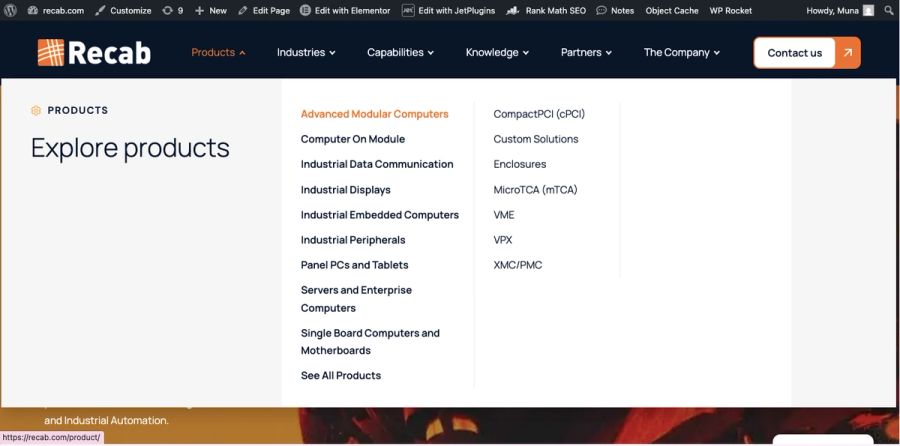Click the recab.com dashboard icon
The width and height of the screenshot is (900, 446).
[x=32, y=10]
